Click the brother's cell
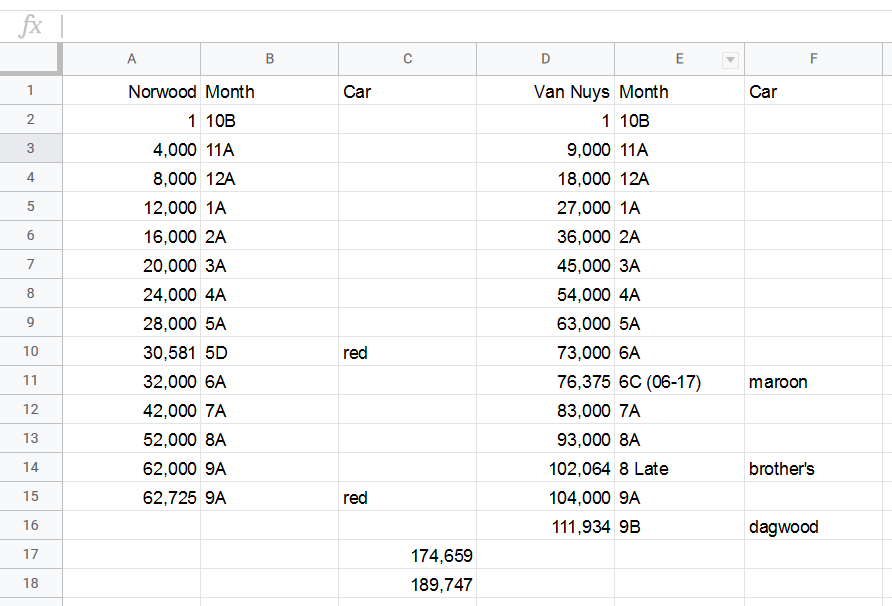This screenshot has height=606, width=892. 813,469
